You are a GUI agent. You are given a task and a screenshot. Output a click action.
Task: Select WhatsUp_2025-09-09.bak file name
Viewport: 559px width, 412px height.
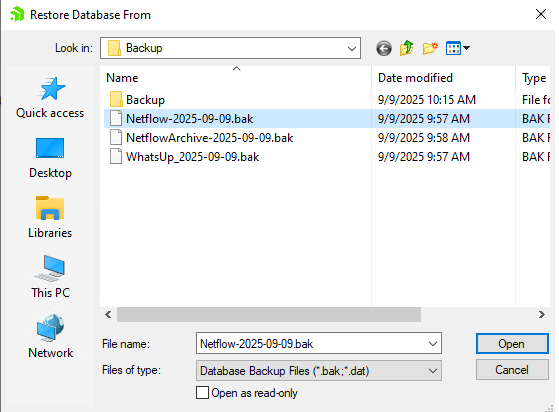193,157
